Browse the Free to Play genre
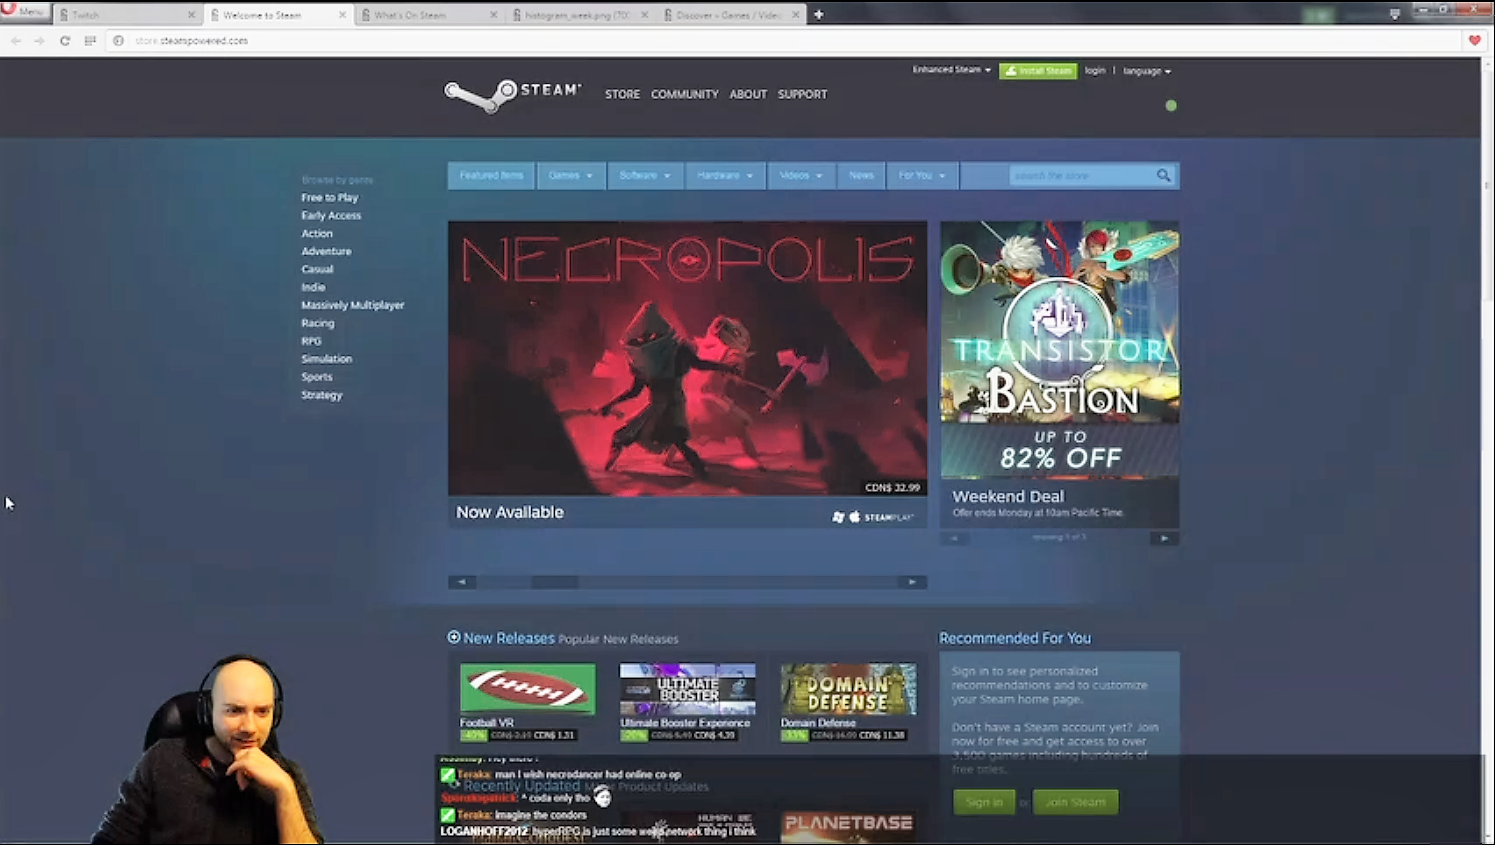 pyautogui.click(x=330, y=198)
